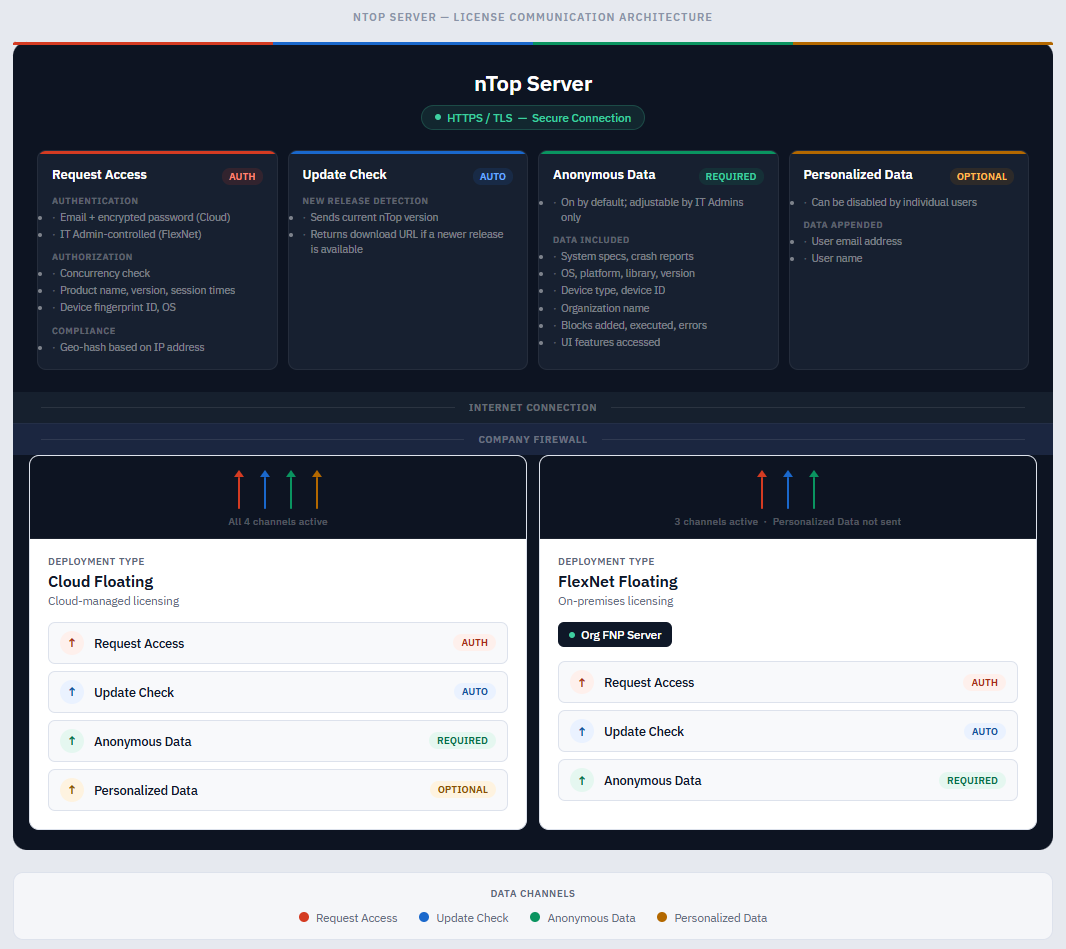Click AUTO tag in FlexNet Update Check row
Image resolution: width=1066 pixels, height=949 pixels.
click(984, 731)
